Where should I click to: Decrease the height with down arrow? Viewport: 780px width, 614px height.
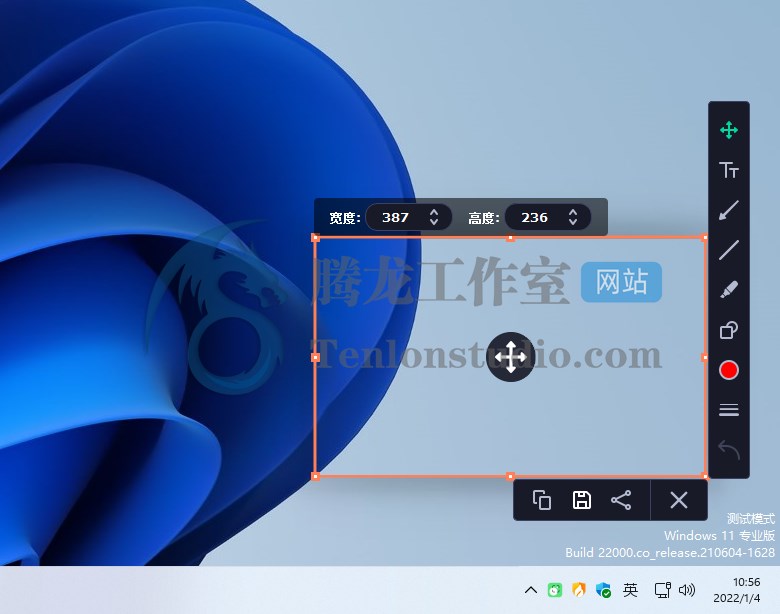(573, 222)
